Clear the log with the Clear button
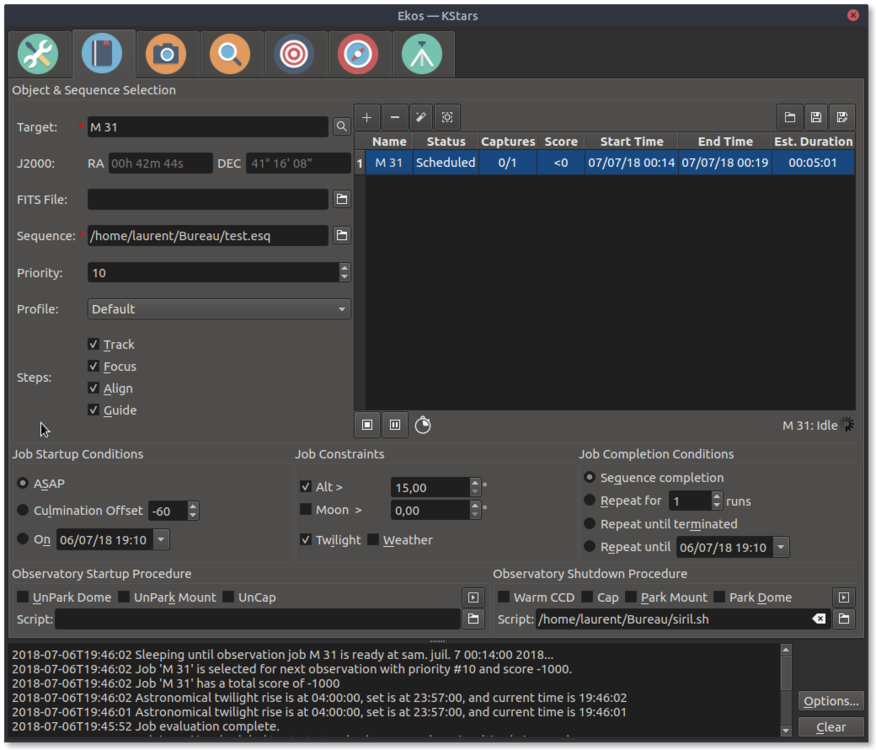 [x=830, y=727]
